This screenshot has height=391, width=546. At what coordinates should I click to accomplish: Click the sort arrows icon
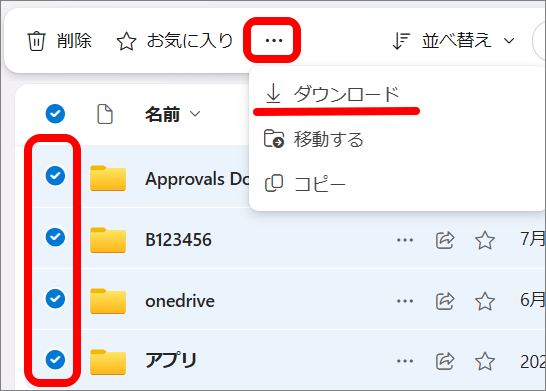click(x=401, y=41)
